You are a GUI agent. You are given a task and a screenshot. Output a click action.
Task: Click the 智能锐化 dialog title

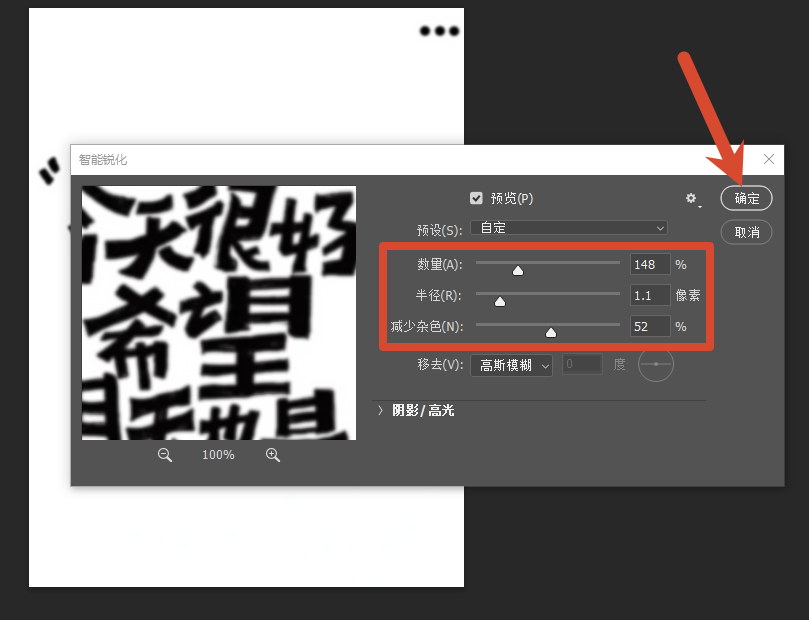point(103,160)
